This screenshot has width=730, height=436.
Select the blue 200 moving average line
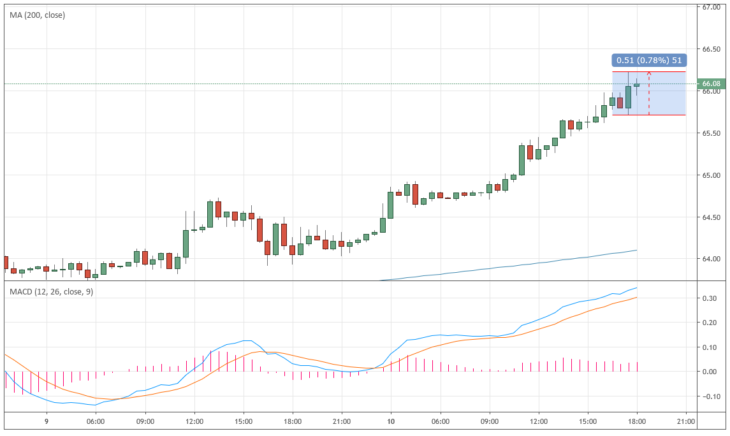[508, 266]
